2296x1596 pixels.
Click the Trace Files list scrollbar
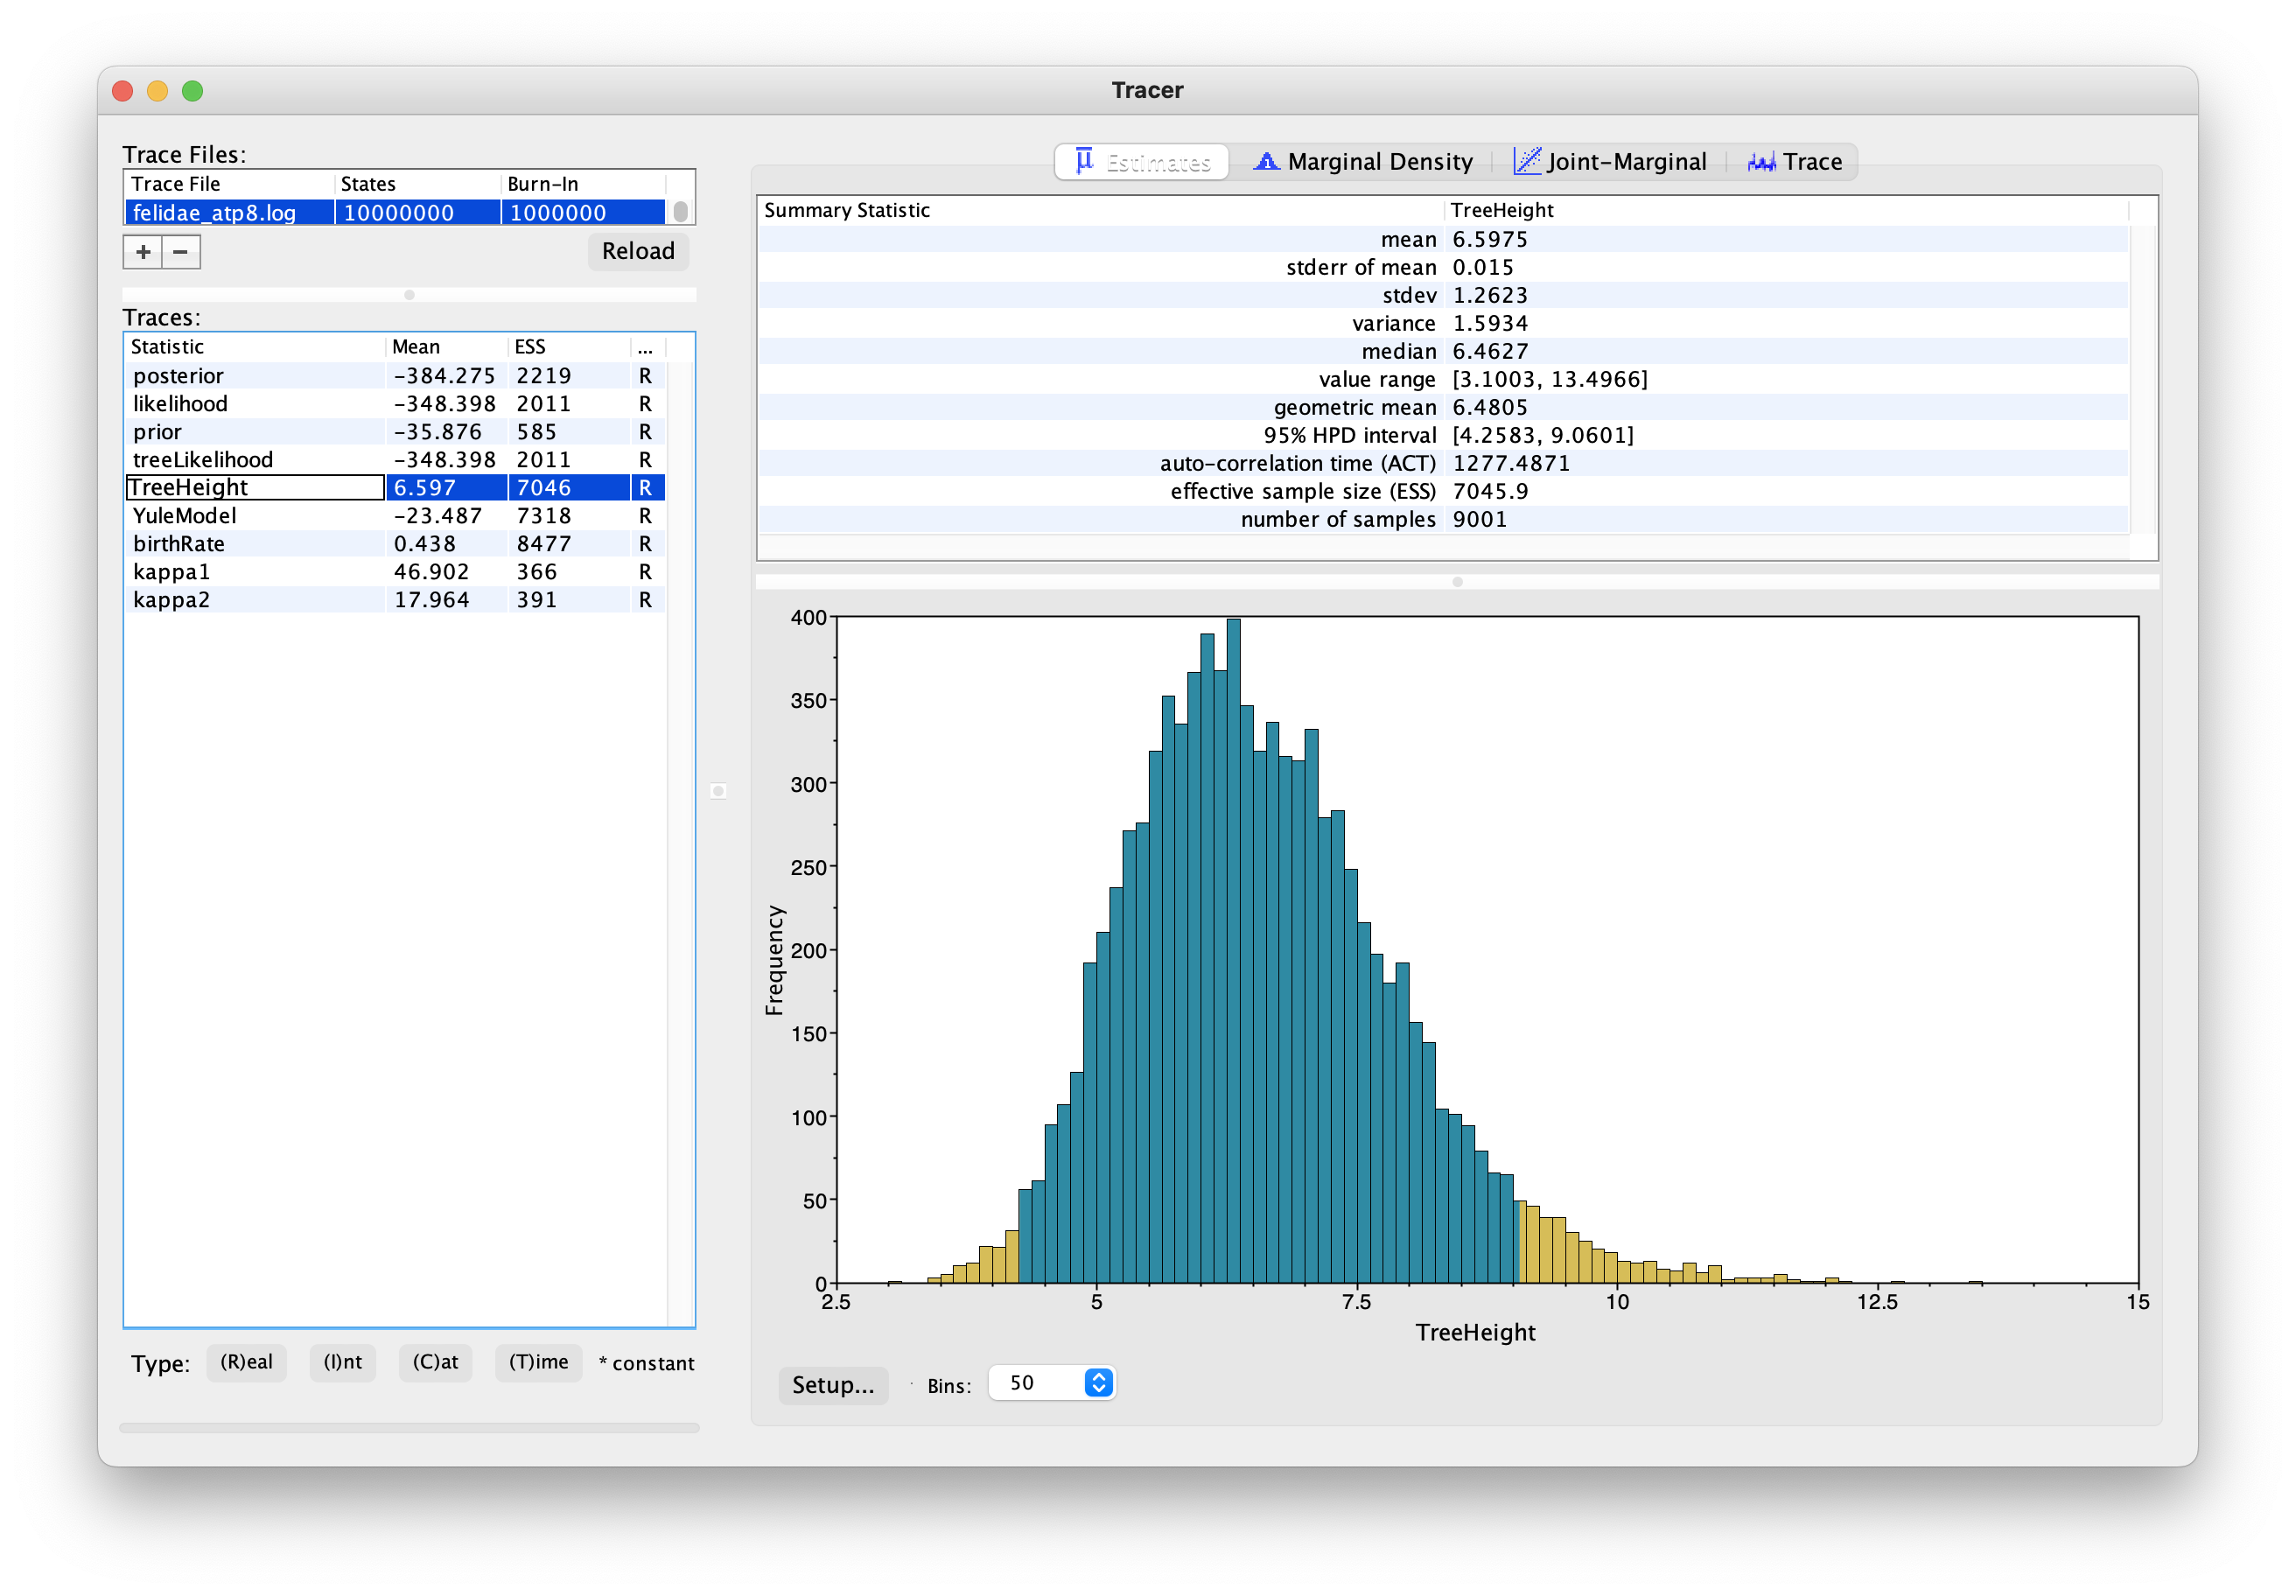pyautogui.click(x=680, y=212)
